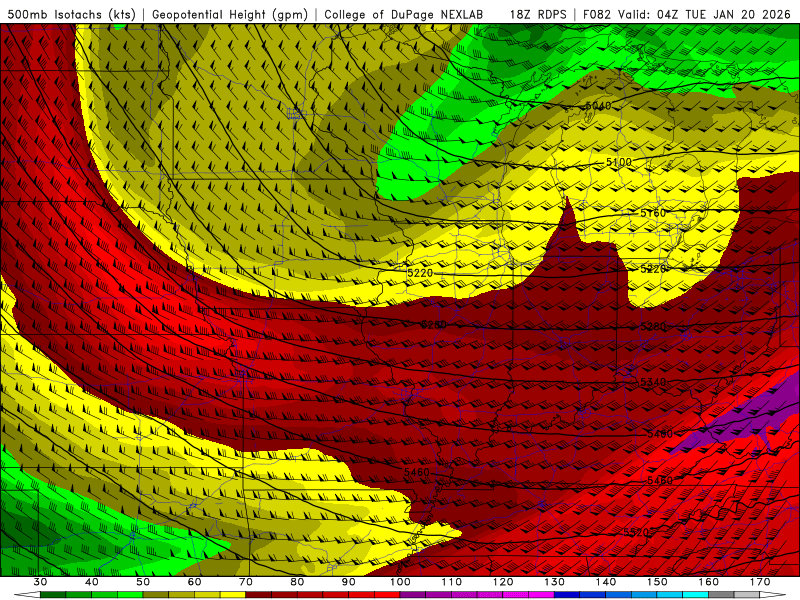
Task: Click the 'Geopotential Height (gpm)' title text
Action: (230, 15)
